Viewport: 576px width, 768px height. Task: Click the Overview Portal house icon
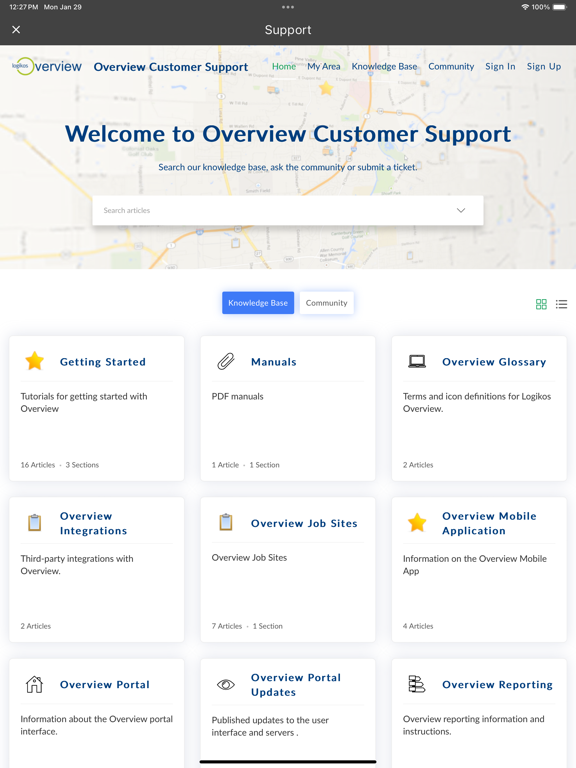coord(34,684)
